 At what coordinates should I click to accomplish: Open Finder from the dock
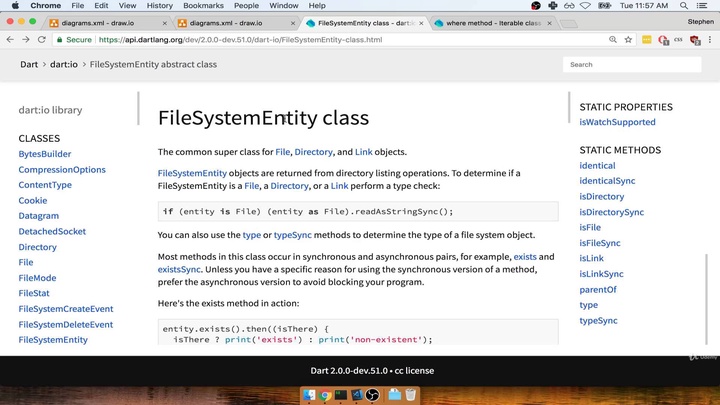pyautogui.click(x=309, y=395)
